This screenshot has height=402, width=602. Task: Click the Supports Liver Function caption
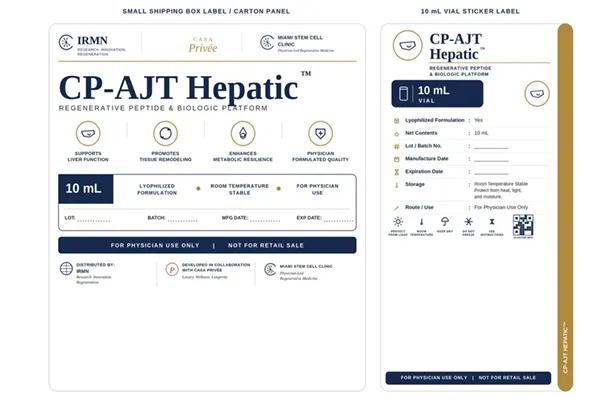[x=88, y=156]
